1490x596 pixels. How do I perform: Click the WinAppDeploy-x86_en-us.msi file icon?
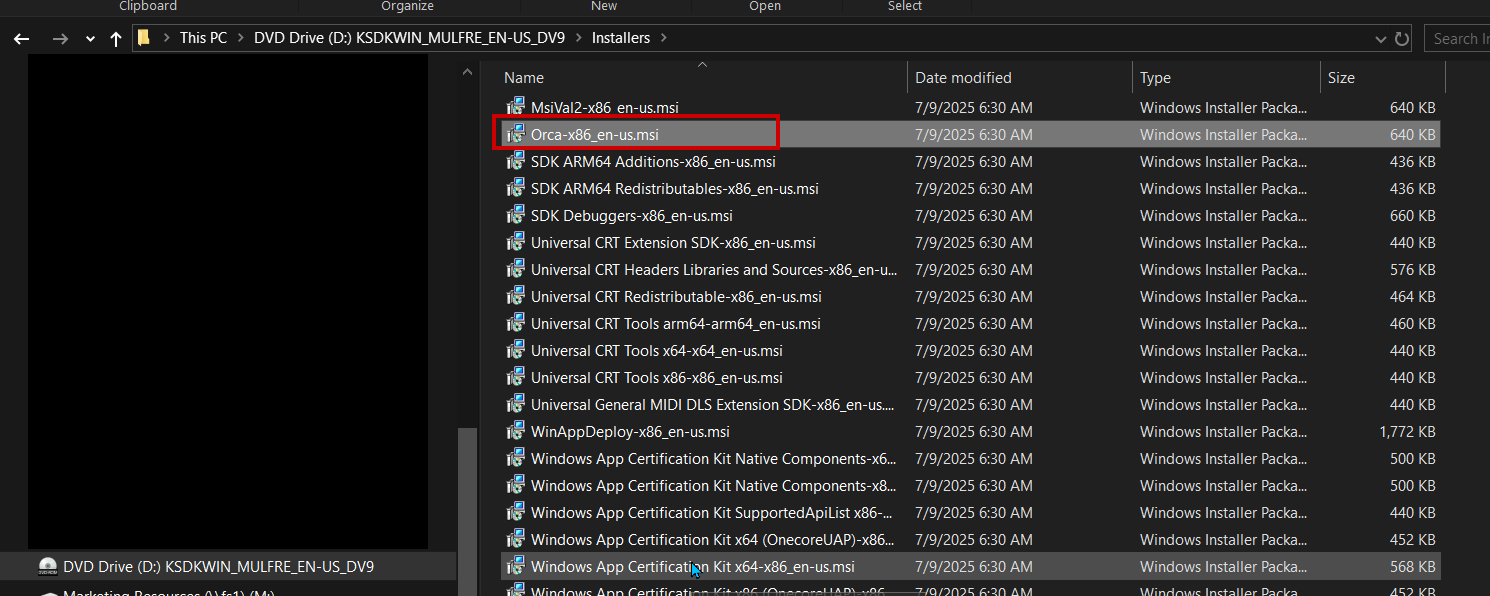point(516,431)
